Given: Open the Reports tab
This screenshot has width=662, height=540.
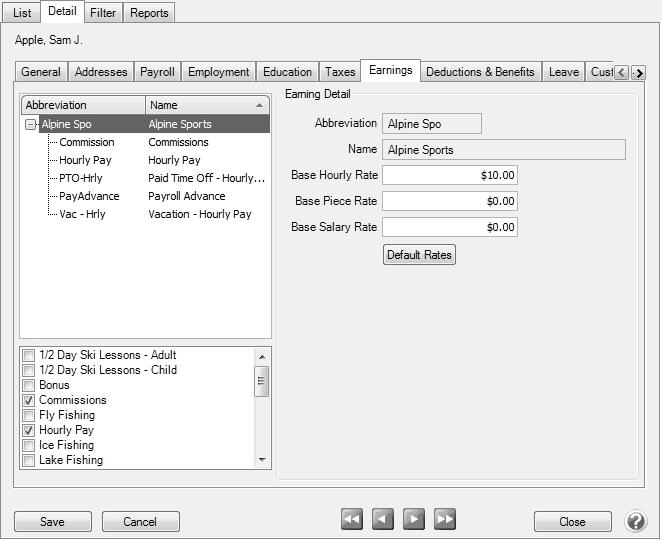Looking at the screenshot, I should (149, 13).
